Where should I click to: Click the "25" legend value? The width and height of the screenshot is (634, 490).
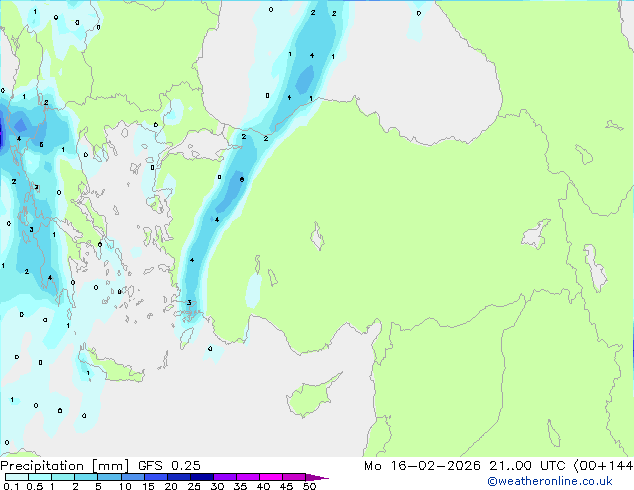(x=194, y=486)
